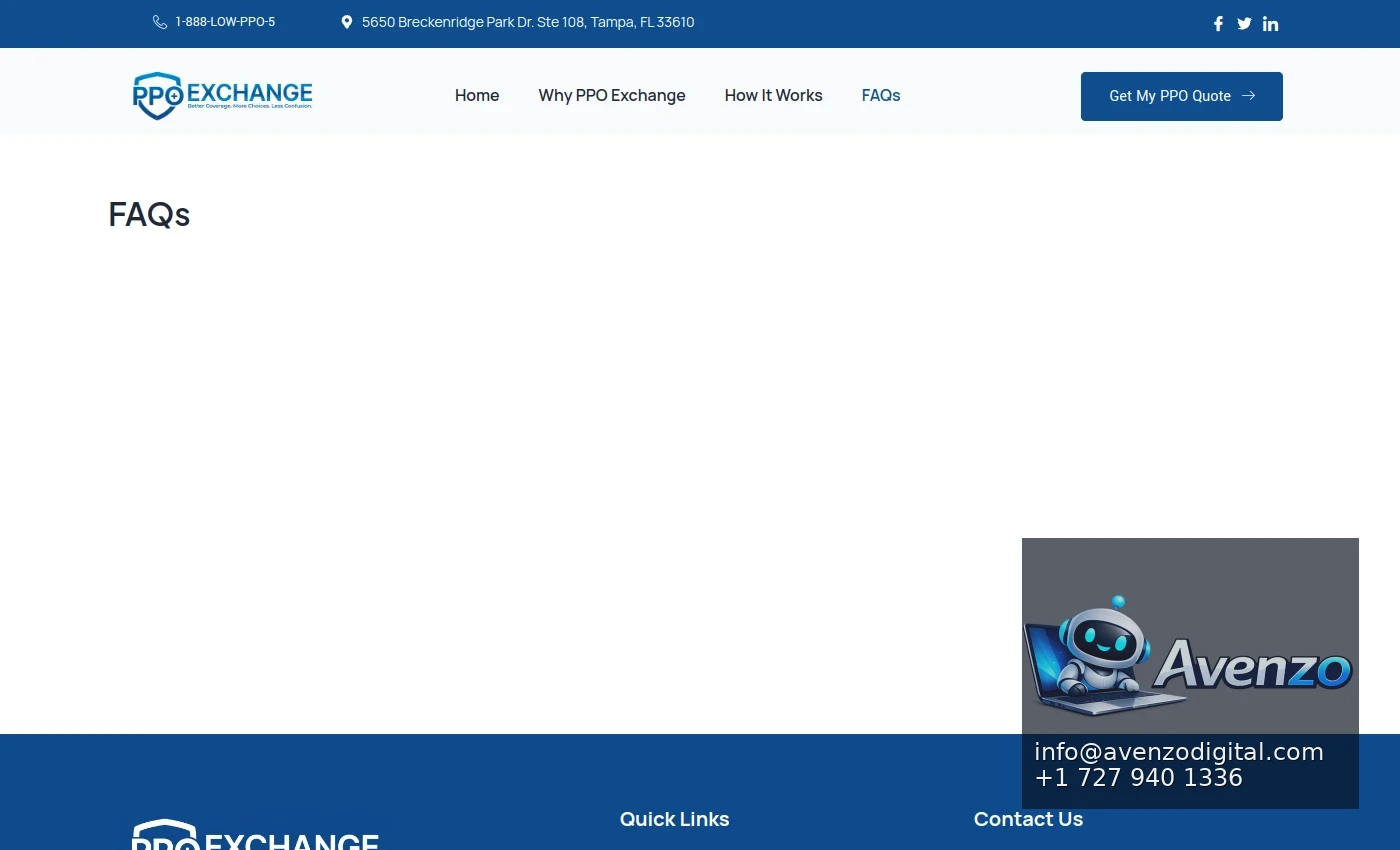This screenshot has width=1400, height=850.
Task: Click the Get My PPO Quote button
Action: [x=1182, y=96]
